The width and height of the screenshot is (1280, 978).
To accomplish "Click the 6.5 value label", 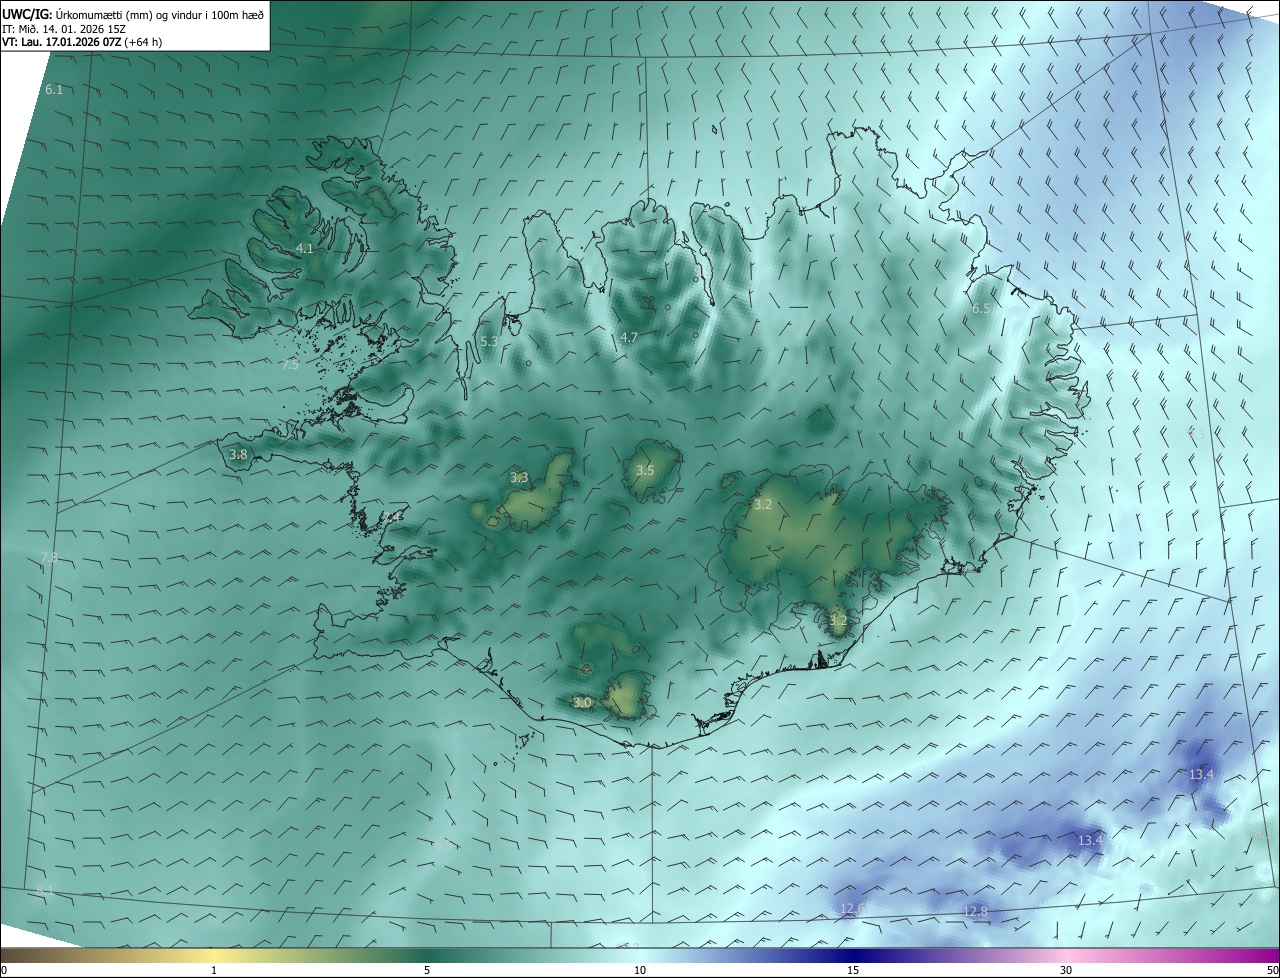I will point(981,309).
